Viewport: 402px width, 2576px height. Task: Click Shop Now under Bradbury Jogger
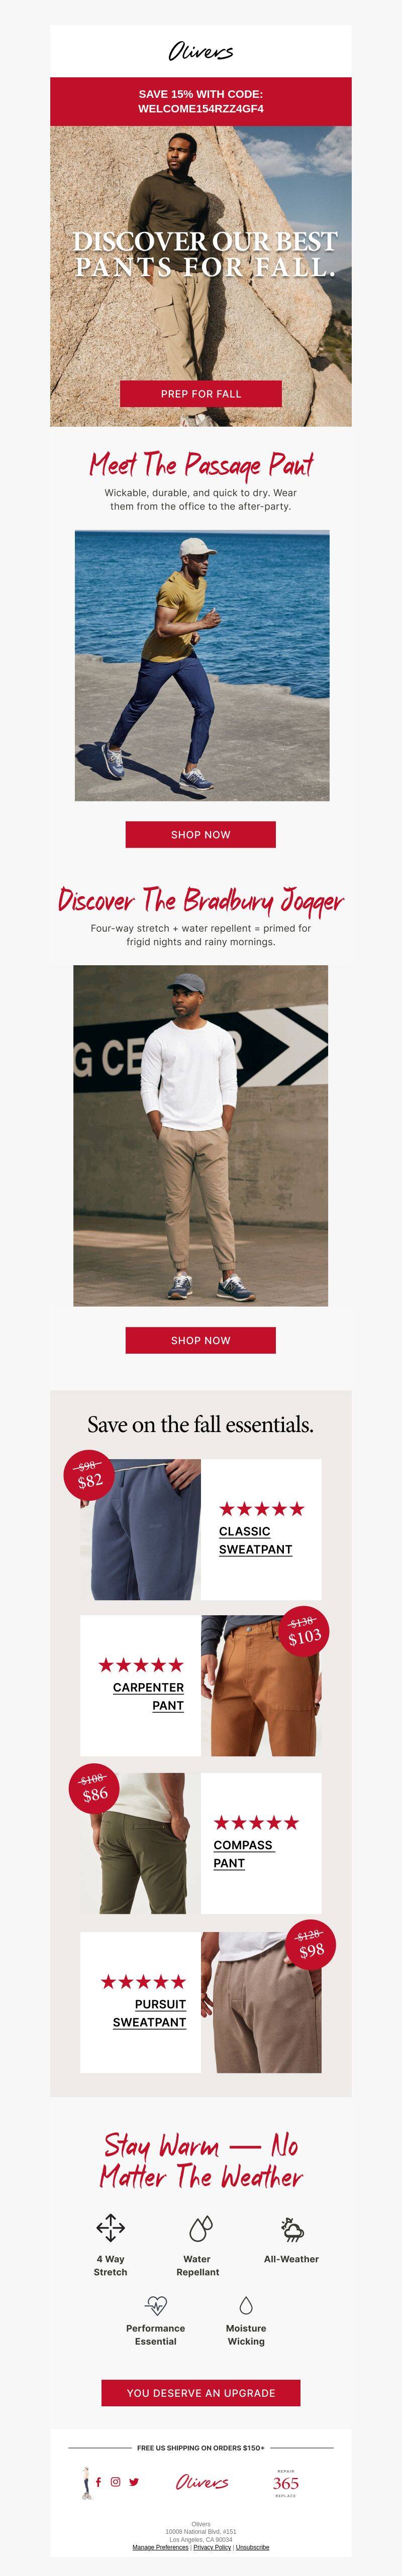(201, 1340)
